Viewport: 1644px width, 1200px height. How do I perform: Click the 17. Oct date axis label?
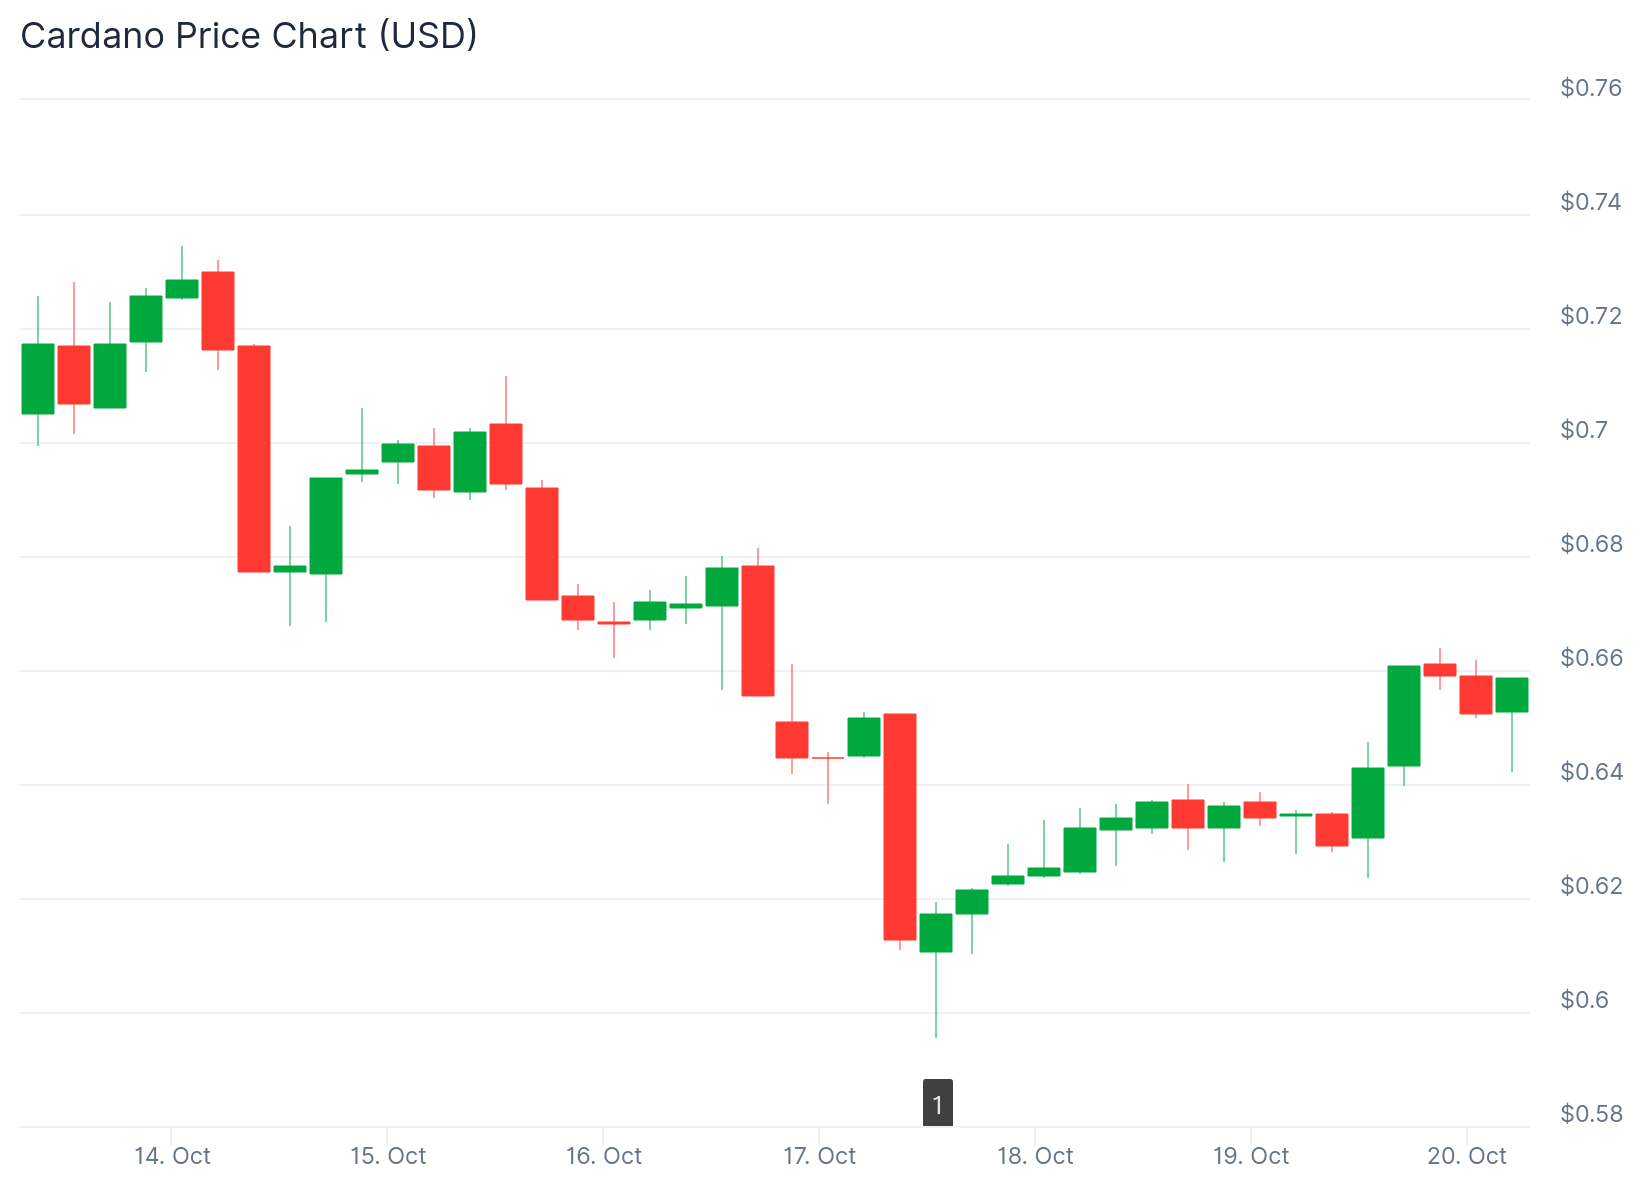tap(820, 1156)
